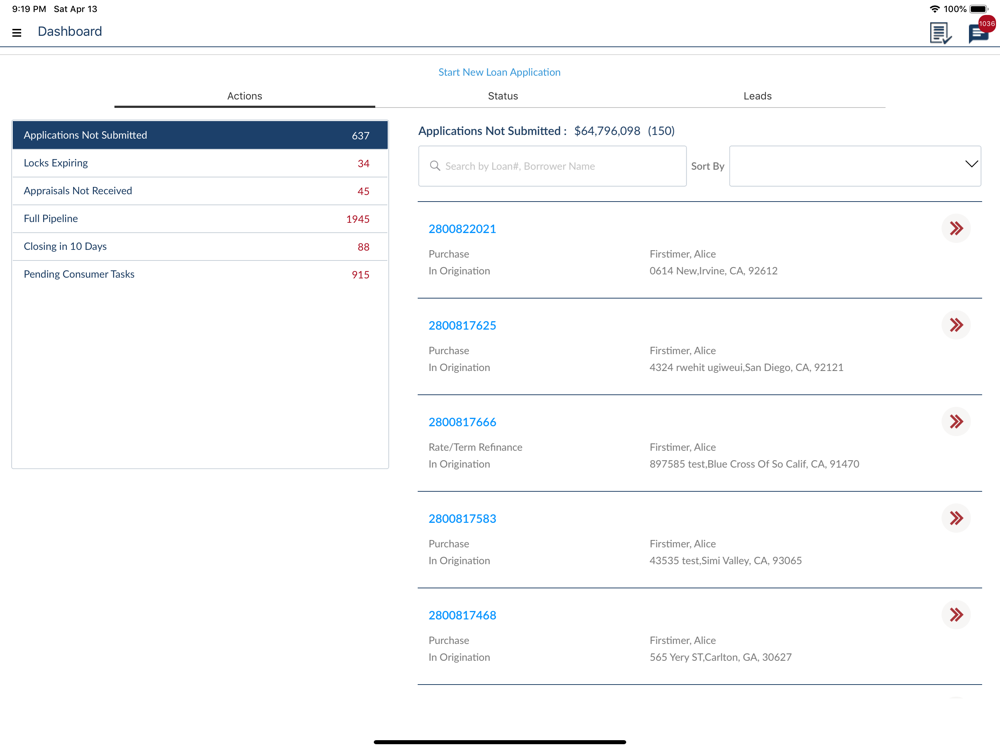Tap double-chevron arrow for loan 2800817625

click(x=956, y=325)
